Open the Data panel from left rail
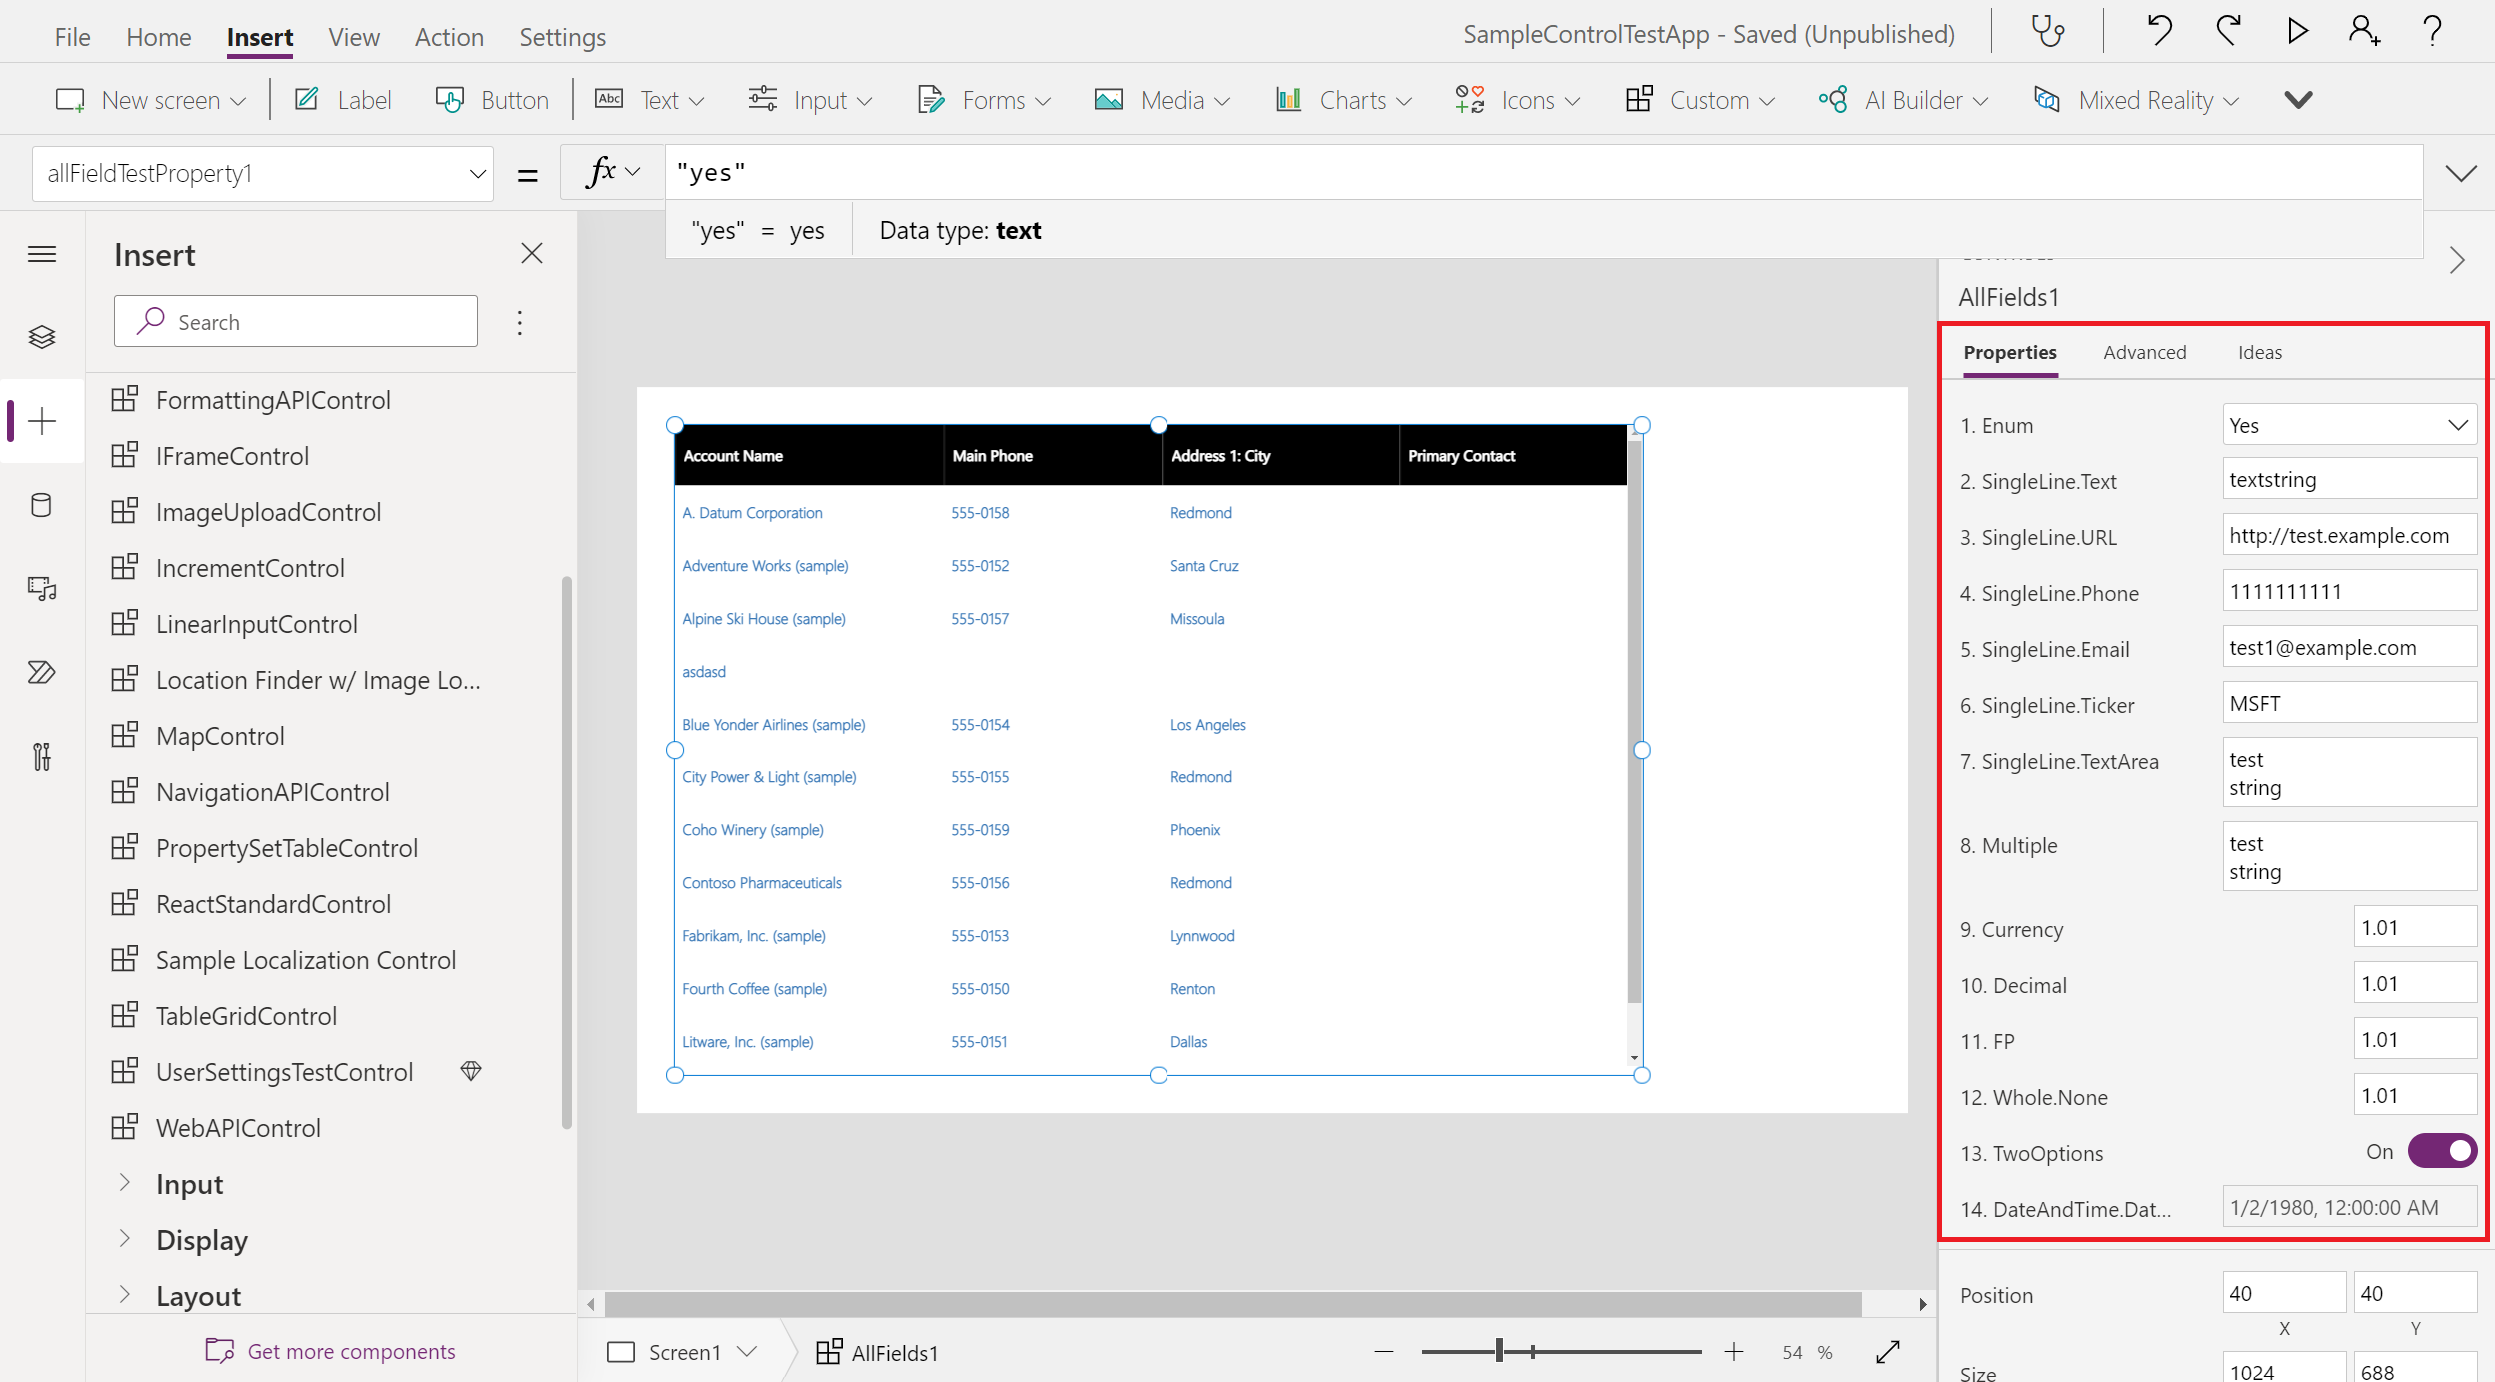The width and height of the screenshot is (2495, 1382). point(42,505)
